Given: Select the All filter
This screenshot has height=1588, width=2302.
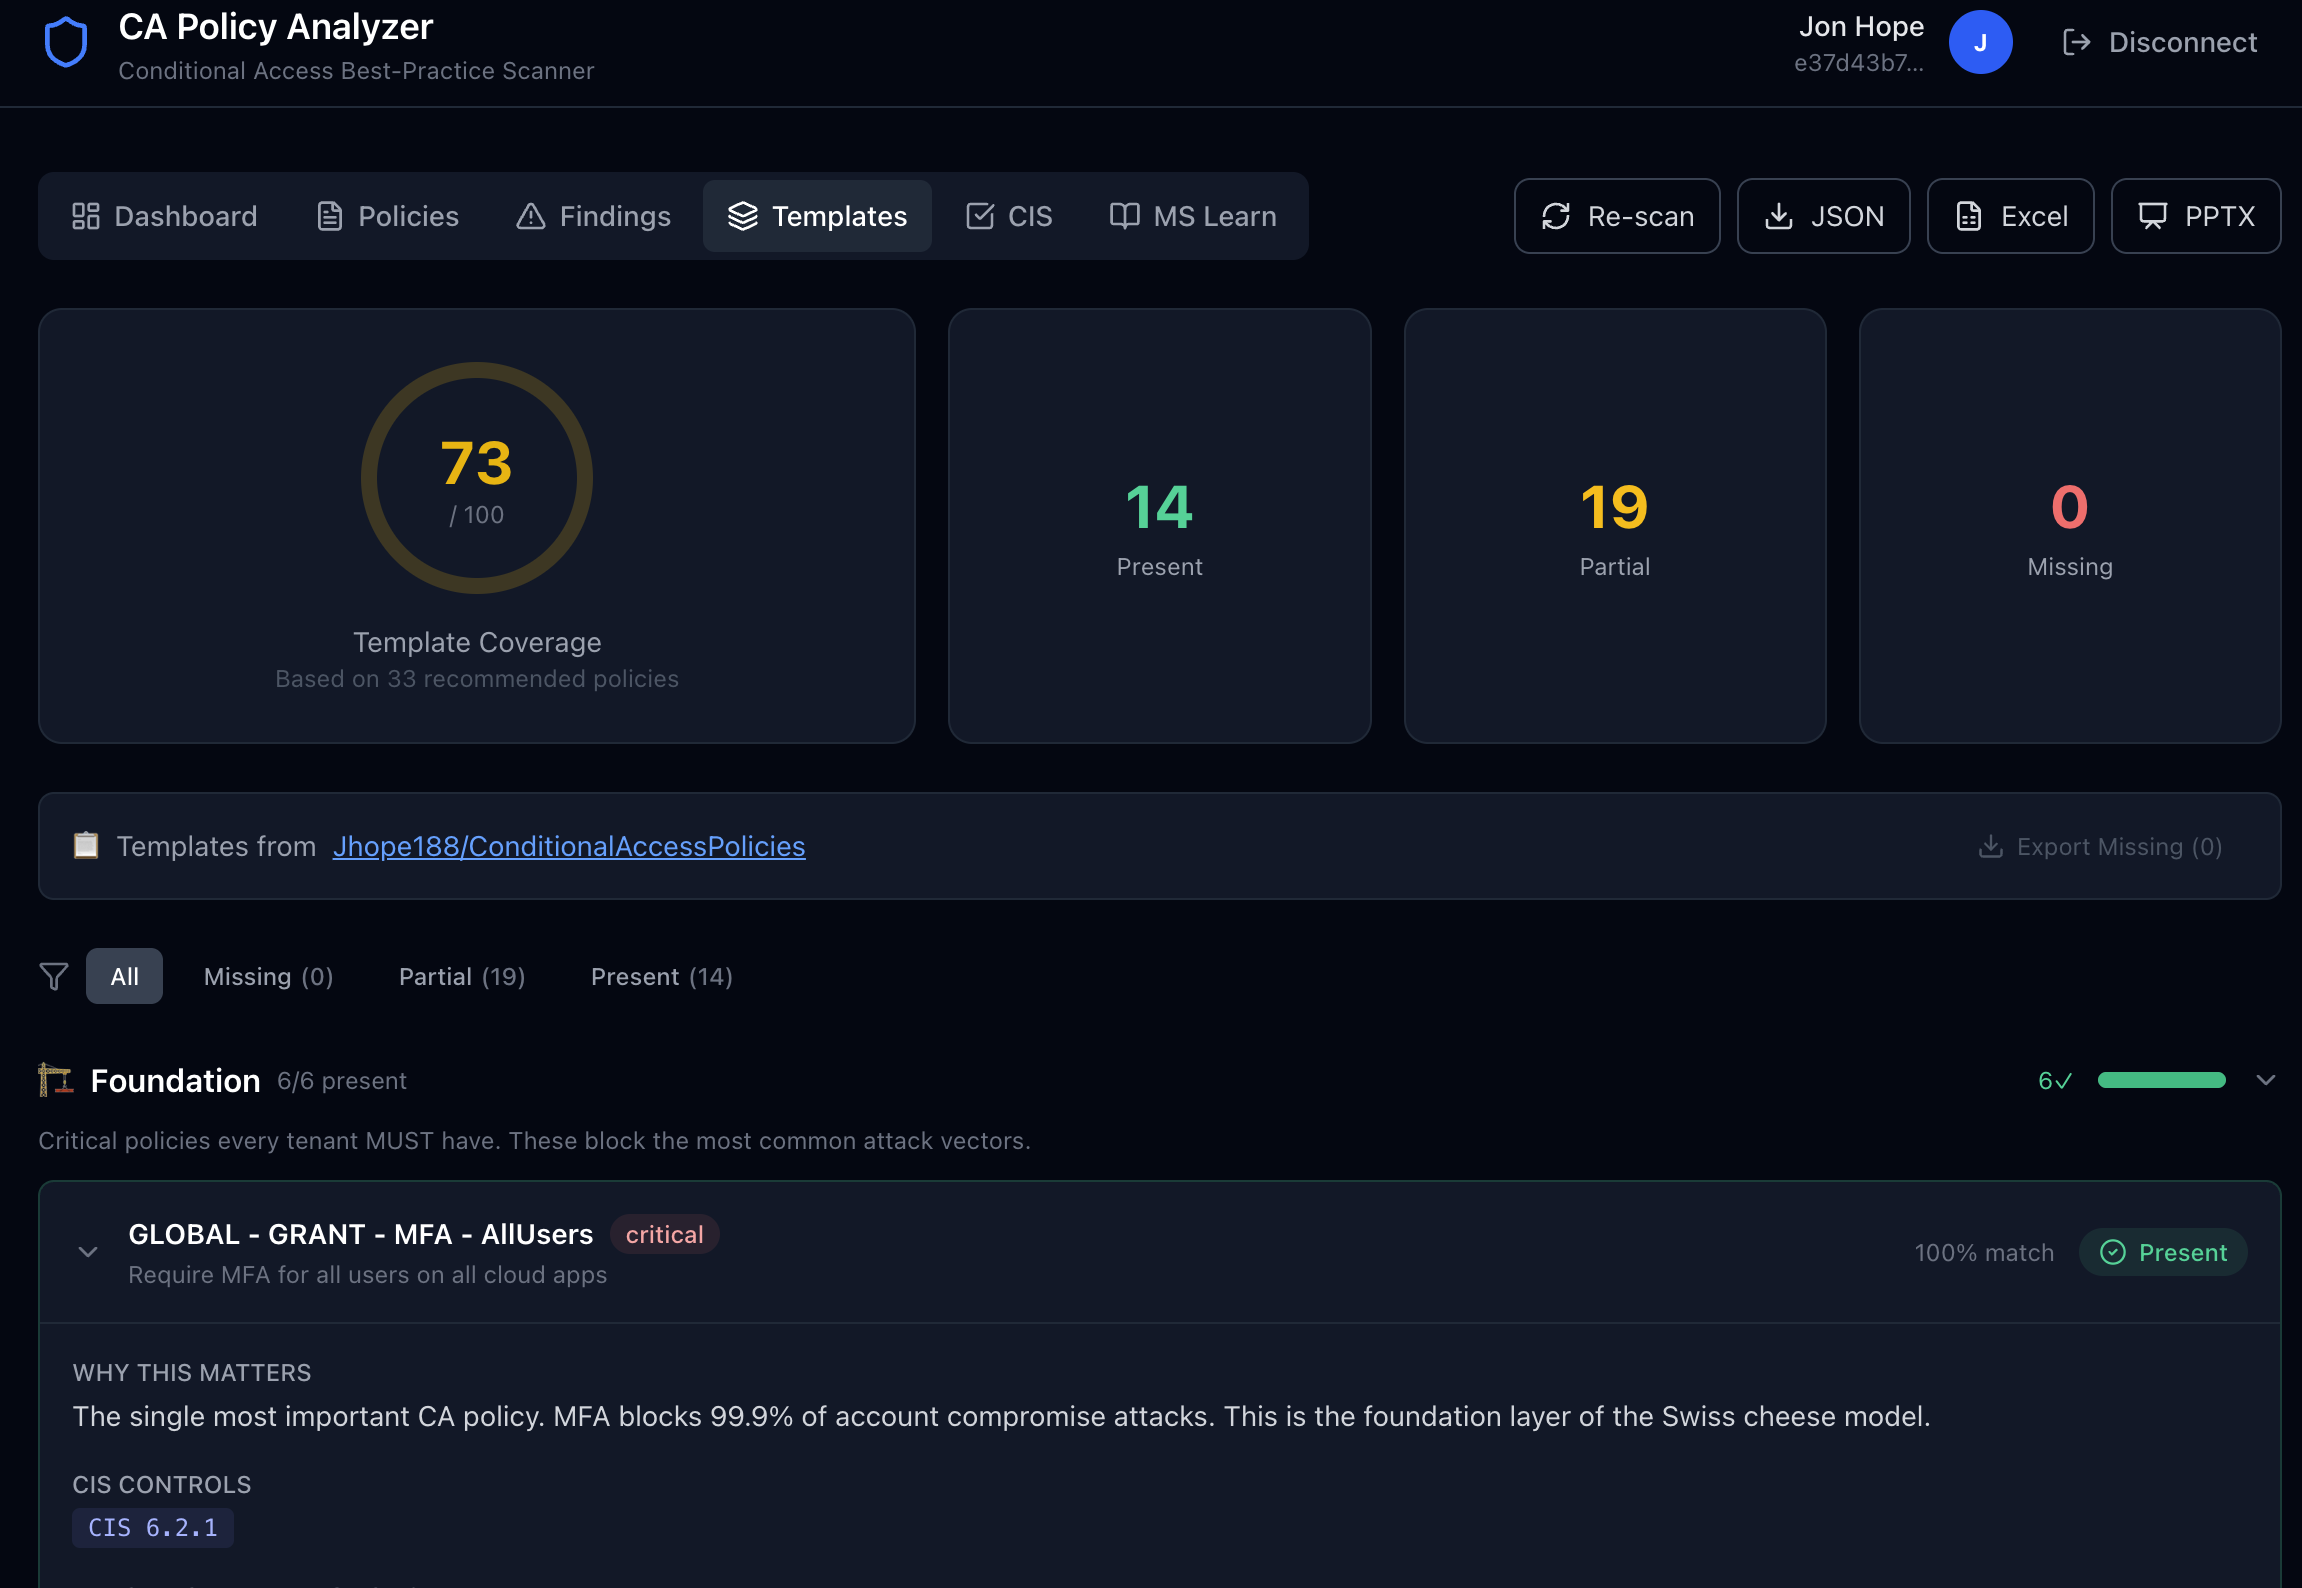Looking at the screenshot, I should [124, 976].
